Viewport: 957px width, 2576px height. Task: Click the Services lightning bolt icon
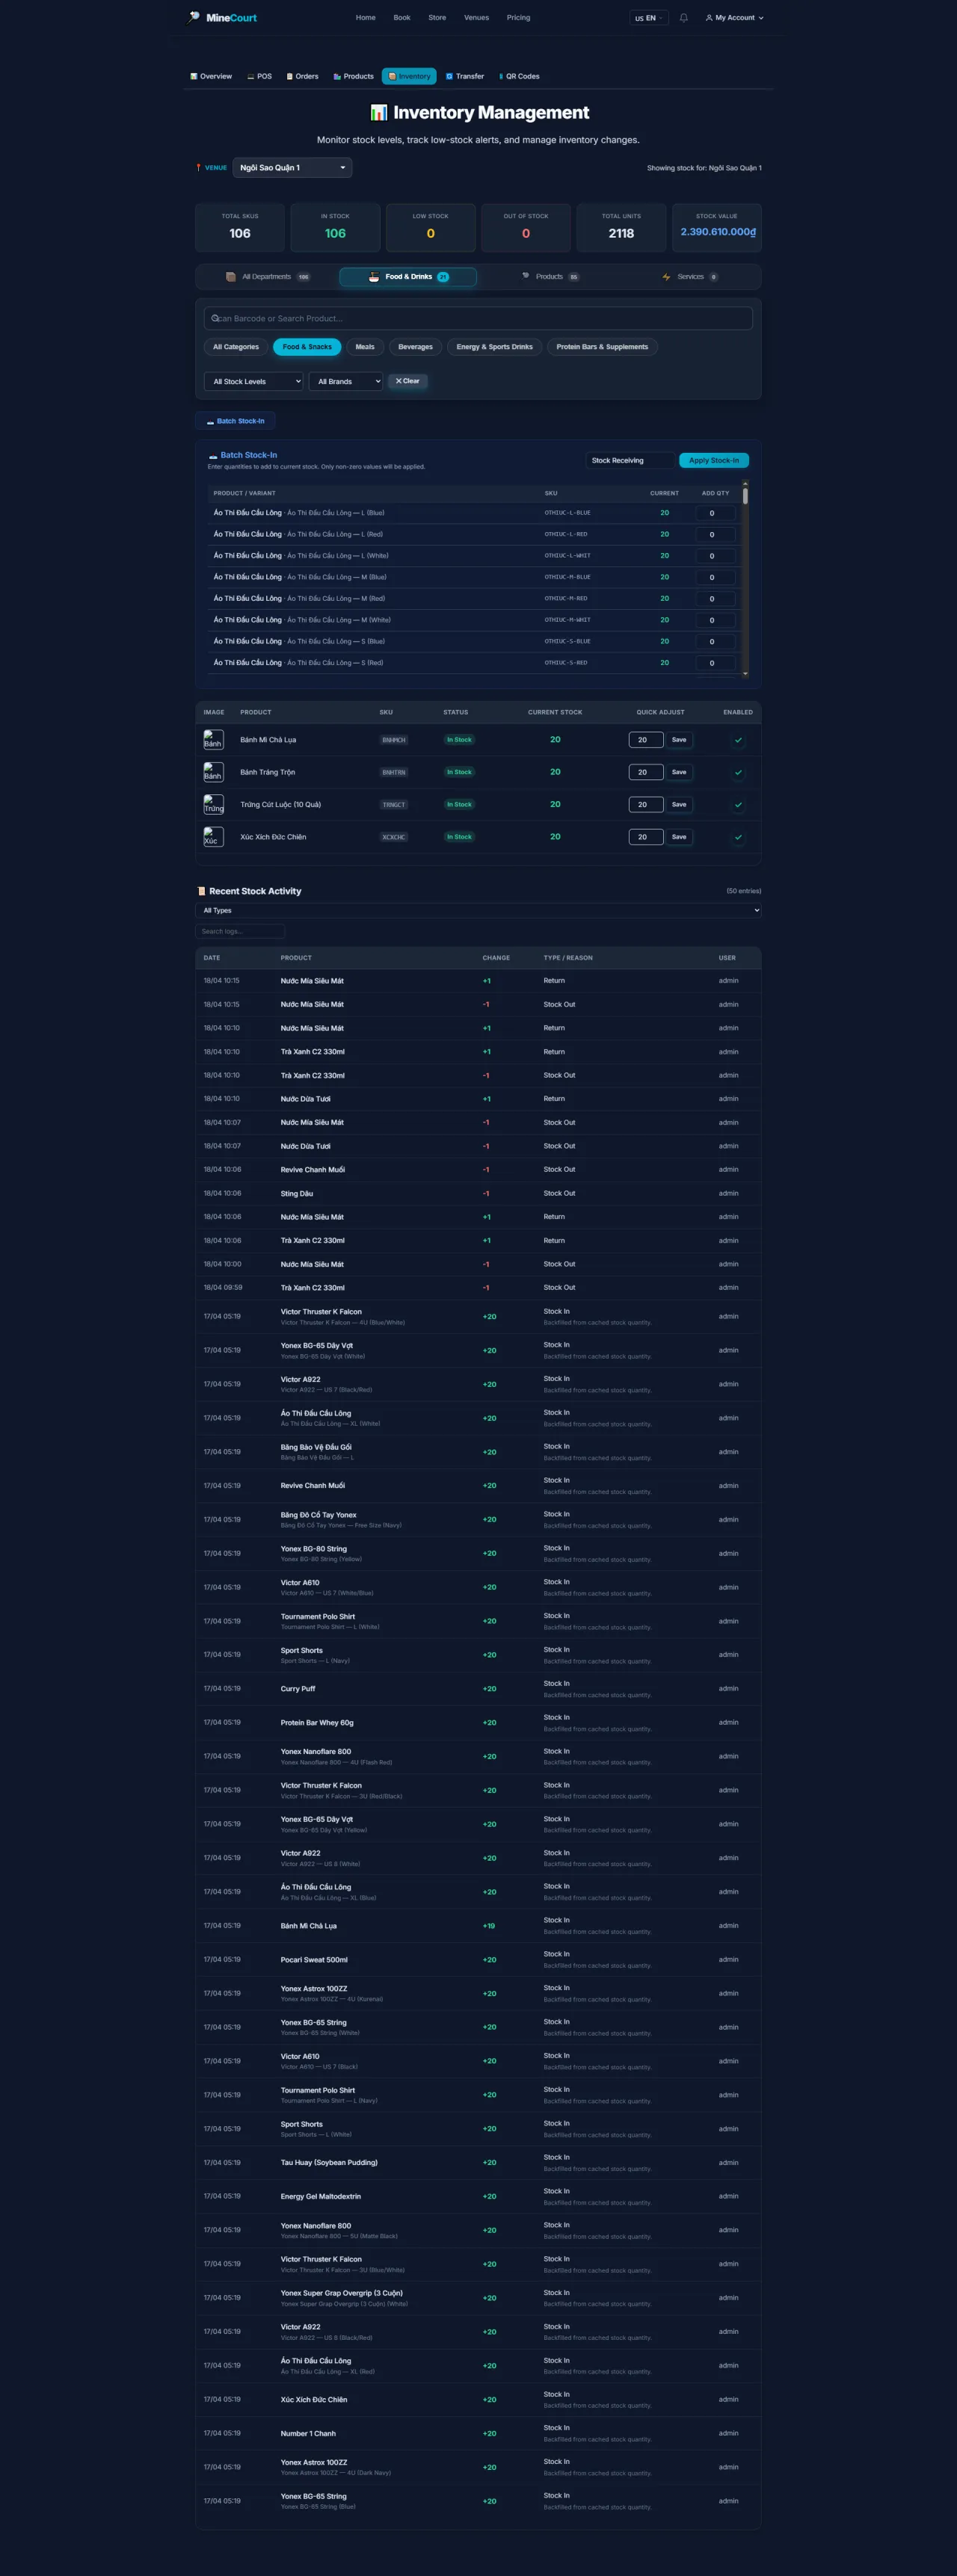(666, 277)
